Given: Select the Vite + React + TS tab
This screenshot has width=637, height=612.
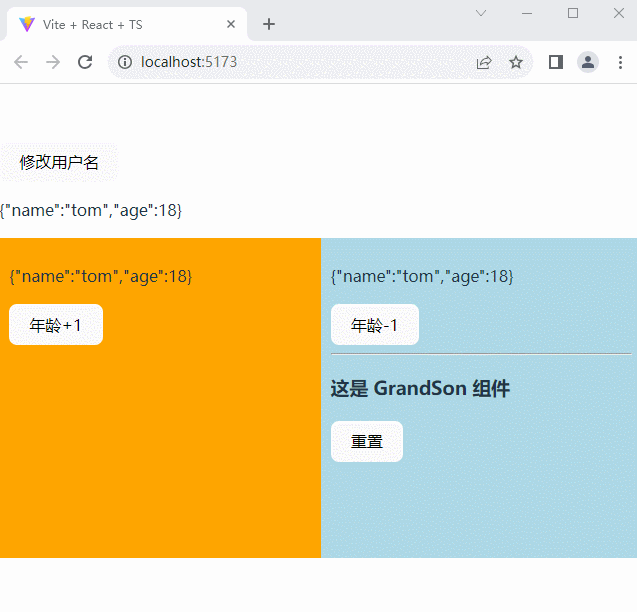Looking at the screenshot, I should [x=110, y=25].
